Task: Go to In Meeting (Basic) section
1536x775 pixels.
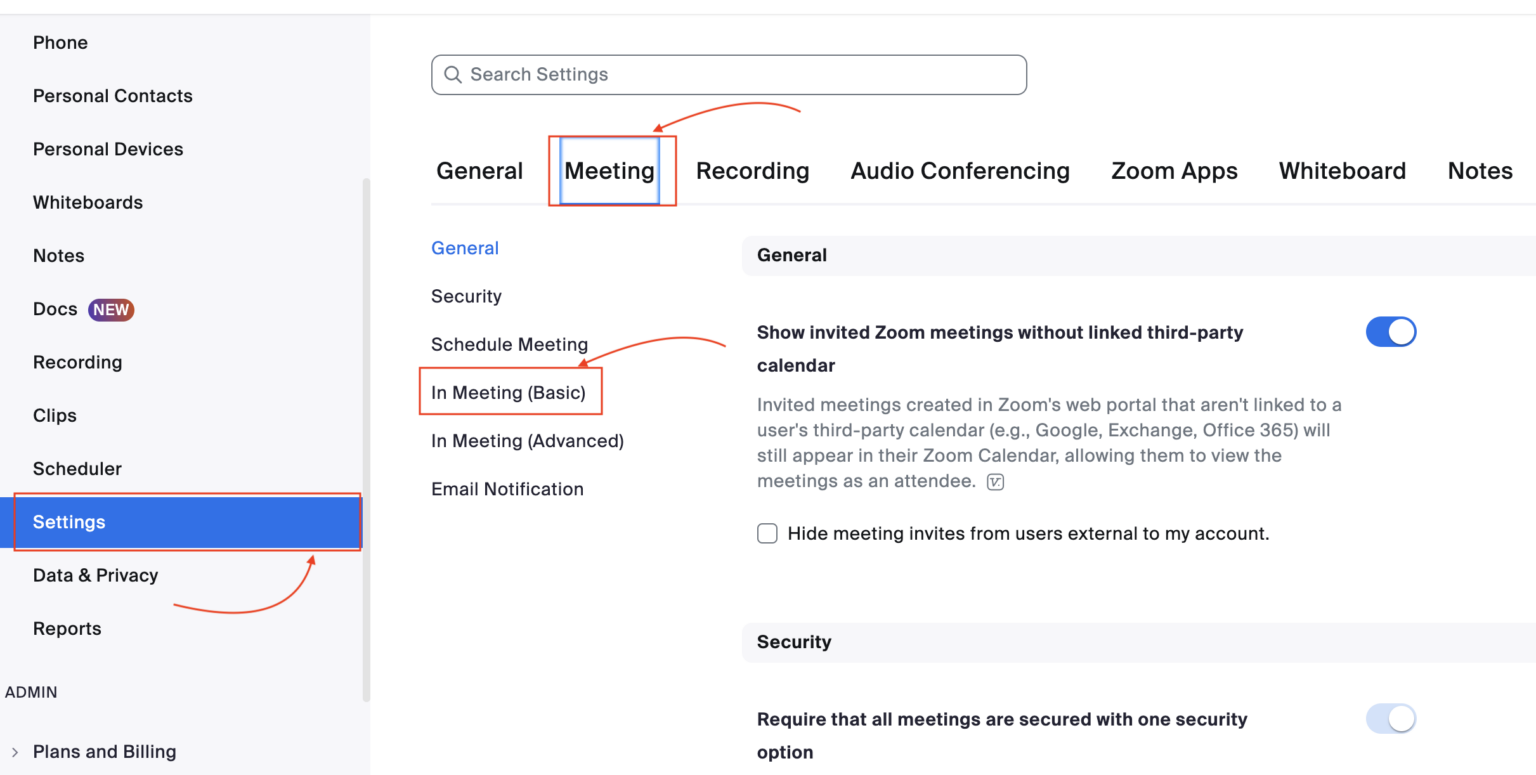Action: (508, 393)
